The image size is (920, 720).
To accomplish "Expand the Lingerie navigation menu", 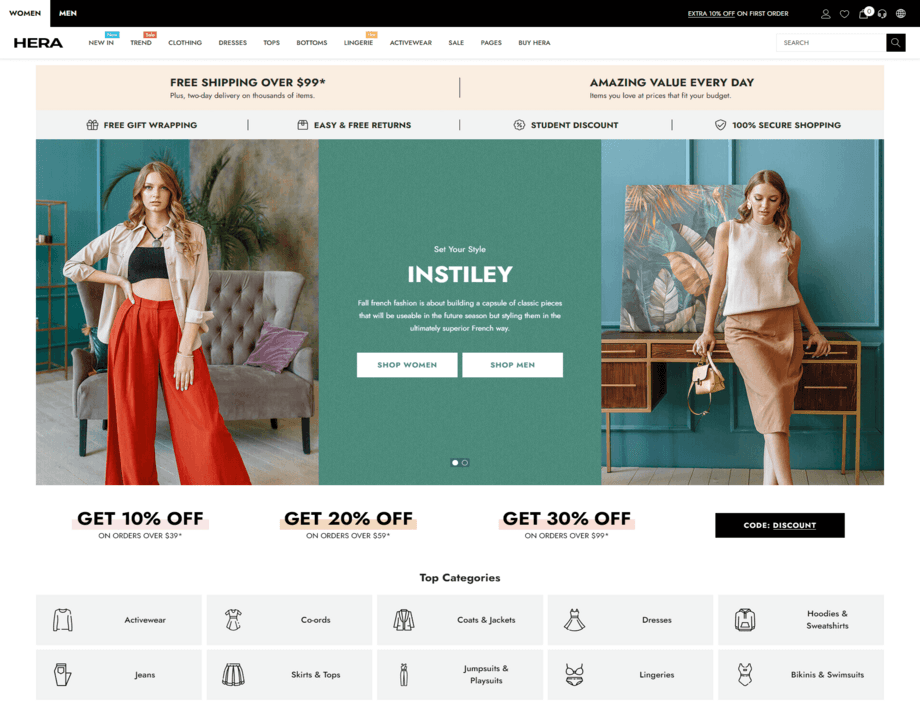I will [358, 43].
